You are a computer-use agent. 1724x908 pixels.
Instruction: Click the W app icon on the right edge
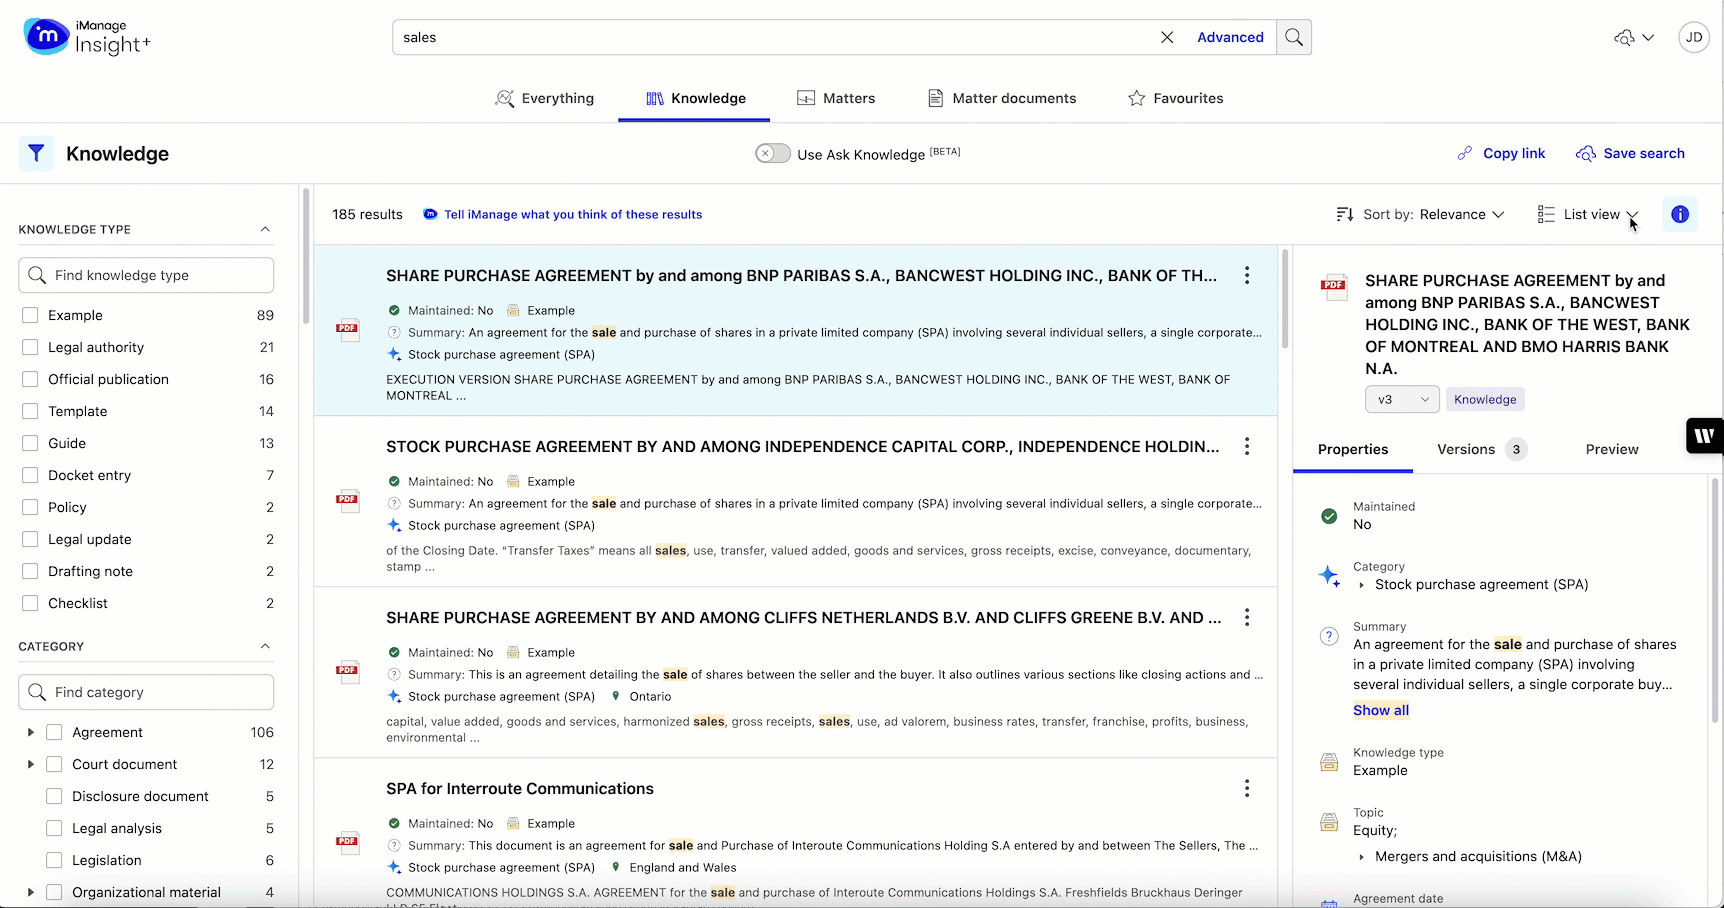[x=1705, y=435]
